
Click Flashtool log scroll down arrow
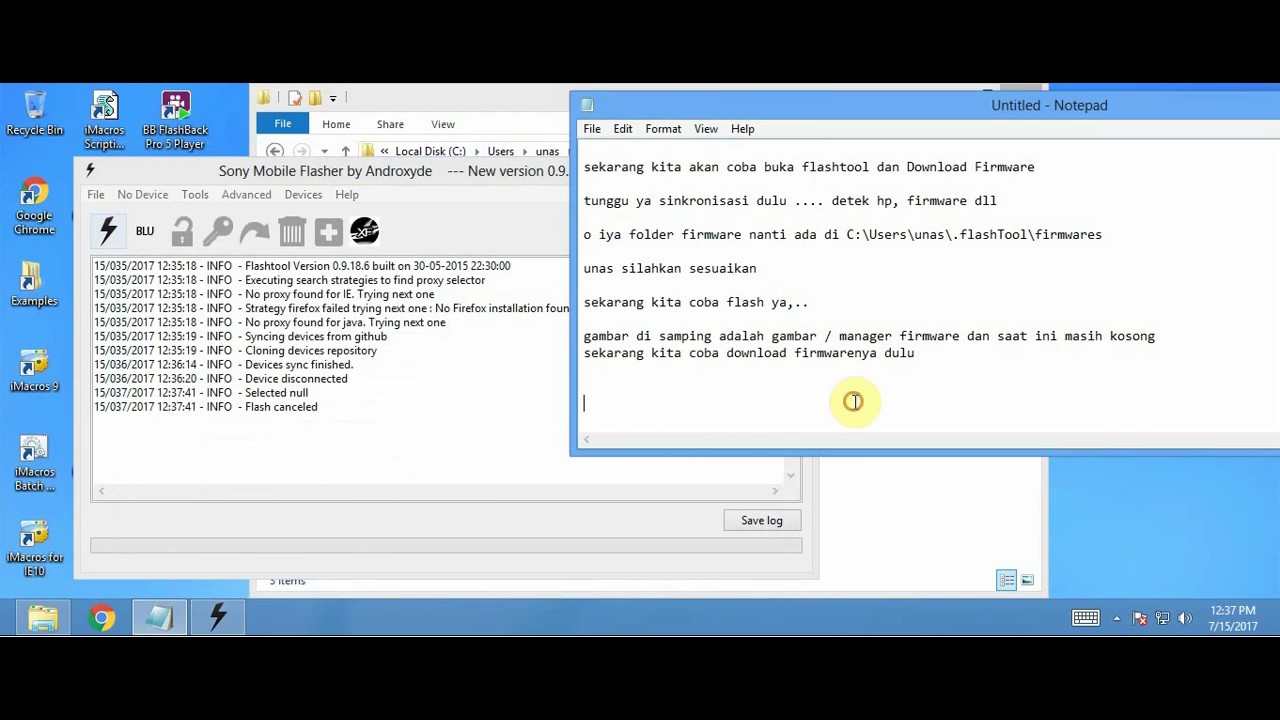(792, 475)
